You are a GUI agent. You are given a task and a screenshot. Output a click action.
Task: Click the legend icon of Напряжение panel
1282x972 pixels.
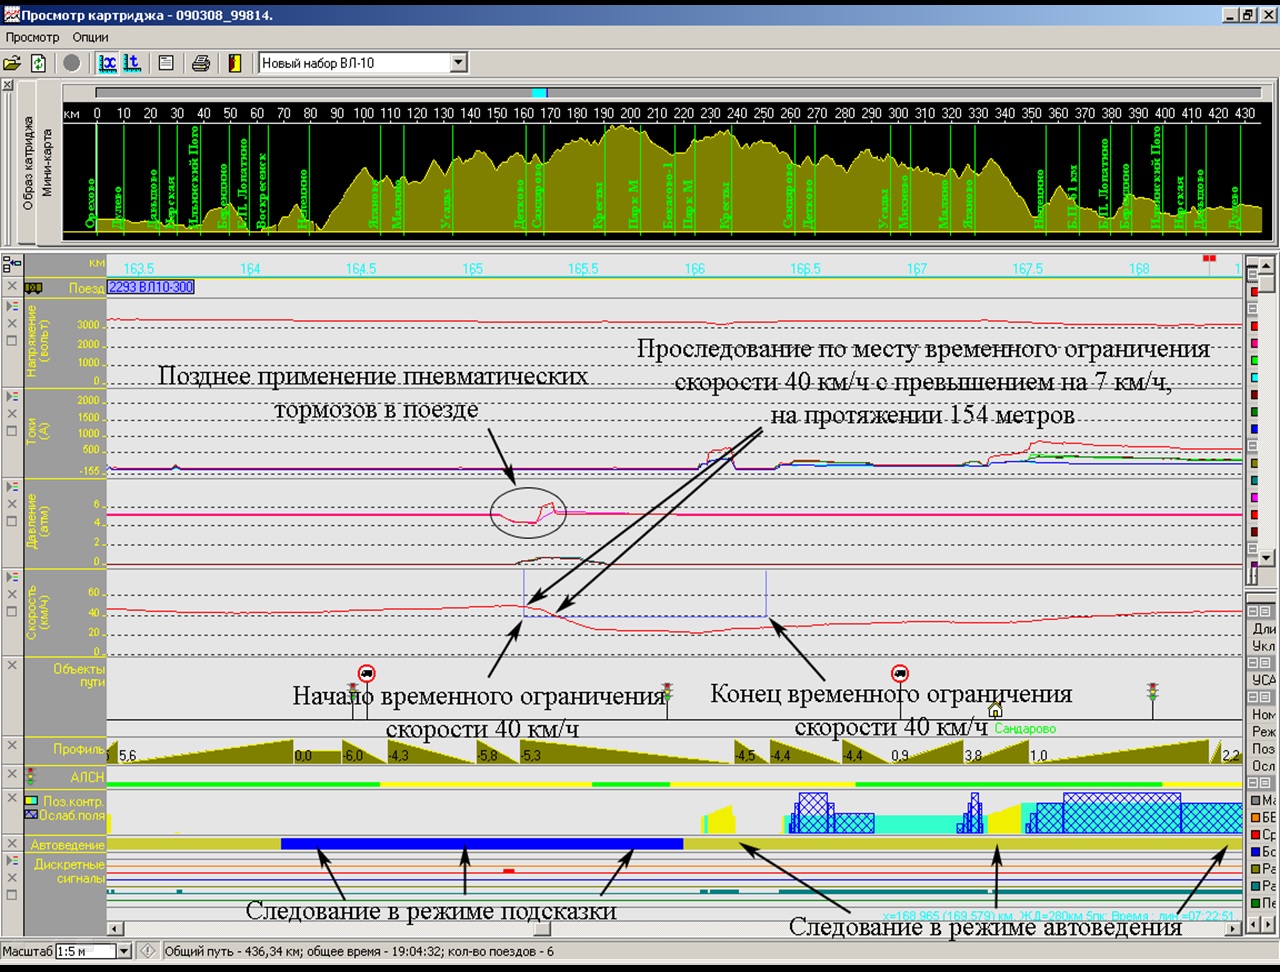[12, 307]
